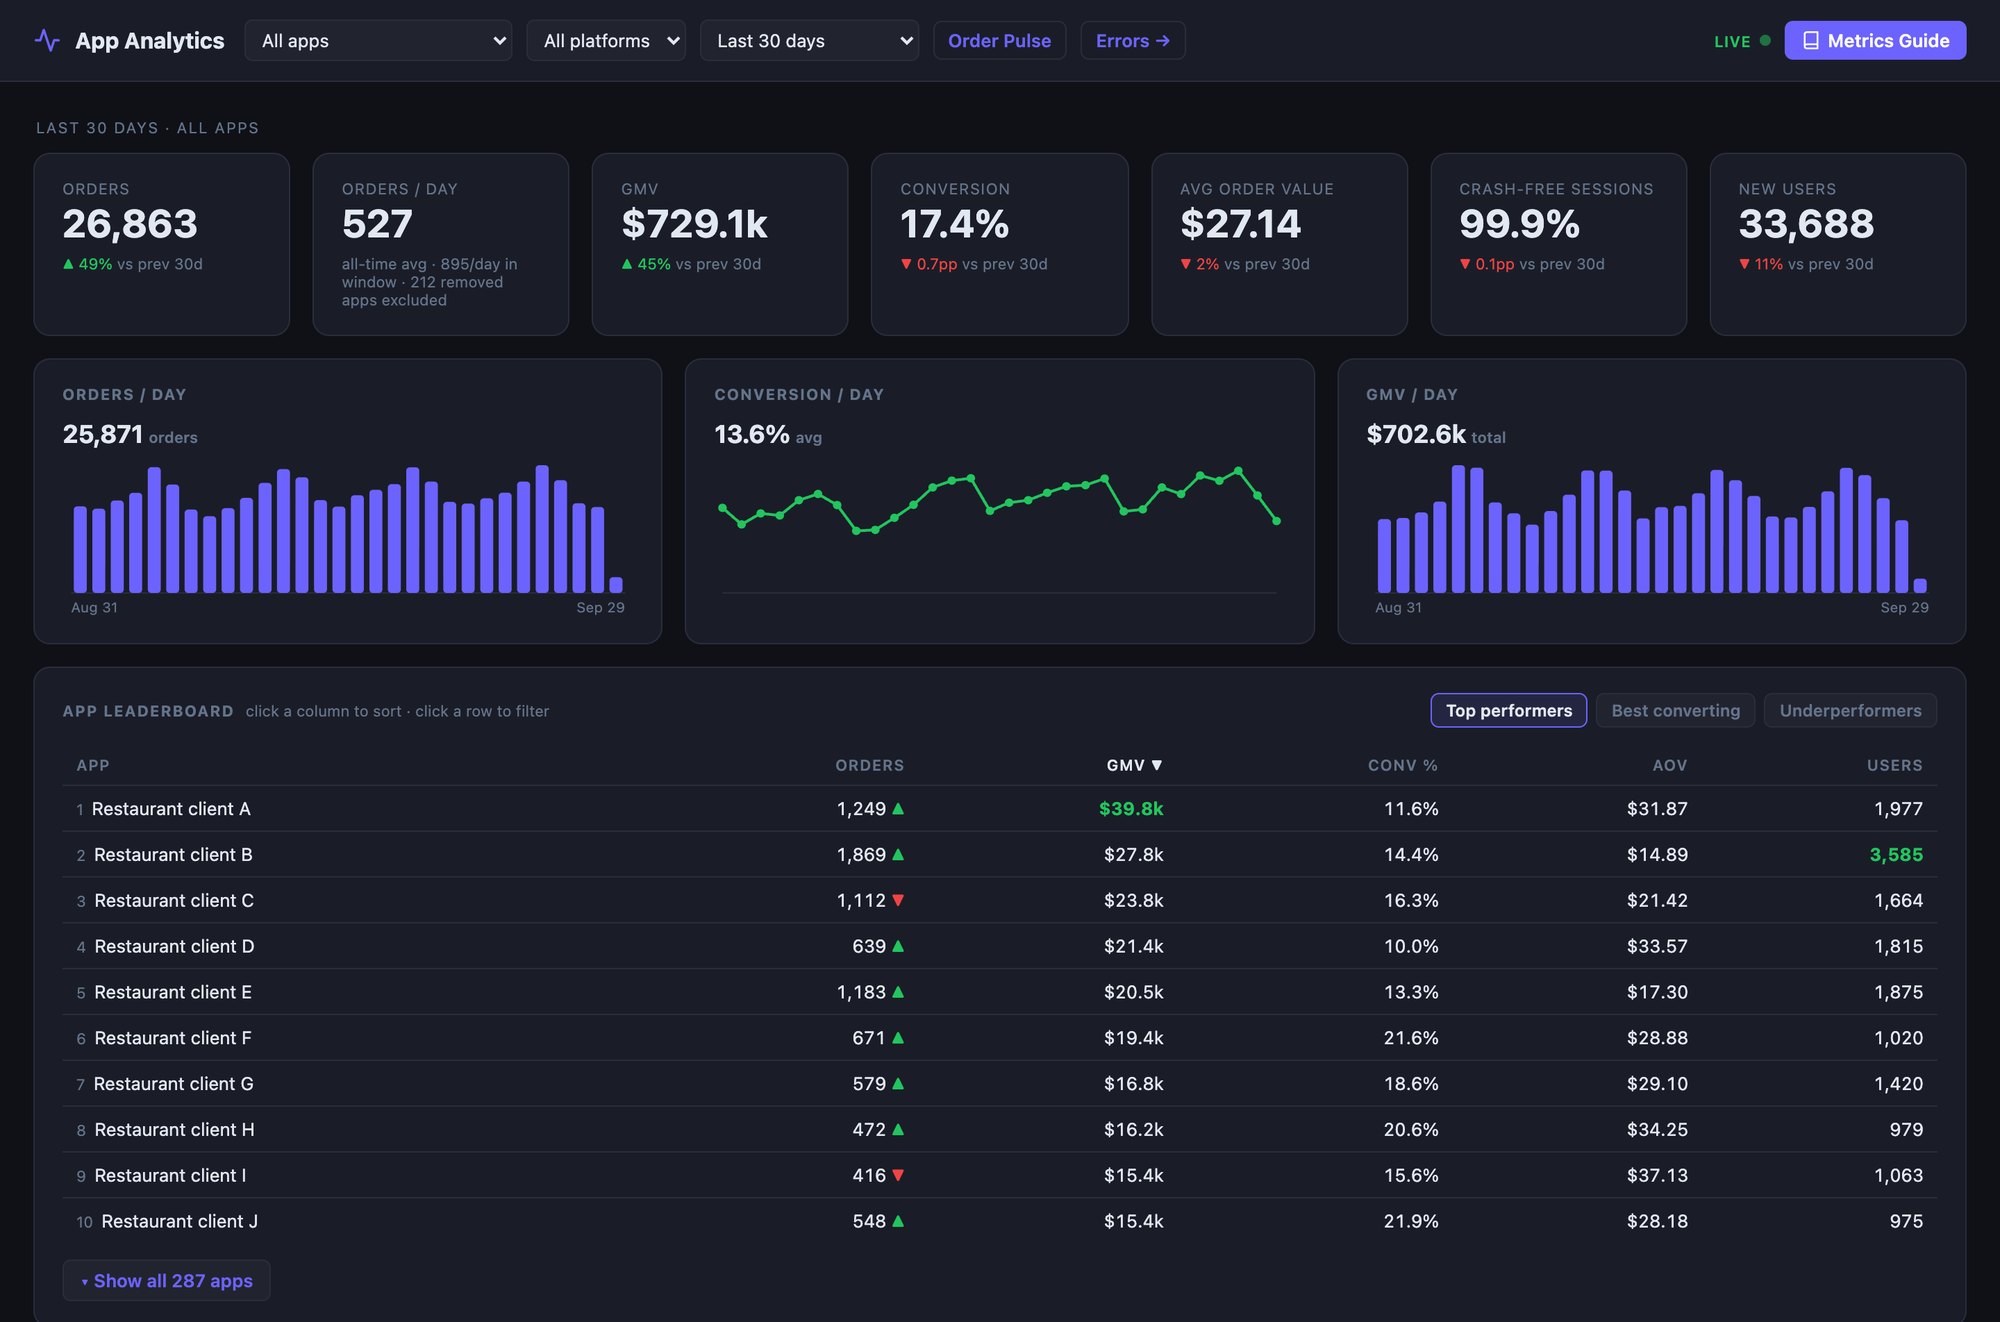The height and width of the screenshot is (1322, 2000).
Task: Select the Top performers tab
Action: point(1508,711)
